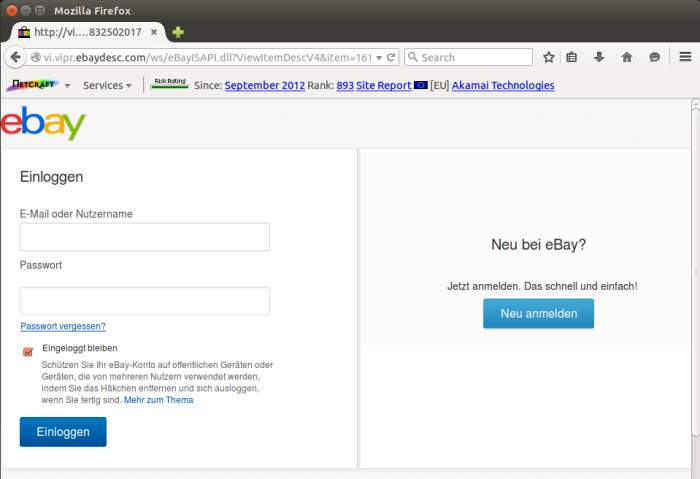
Task: Close the Firefox window
Action: [x=12, y=10]
